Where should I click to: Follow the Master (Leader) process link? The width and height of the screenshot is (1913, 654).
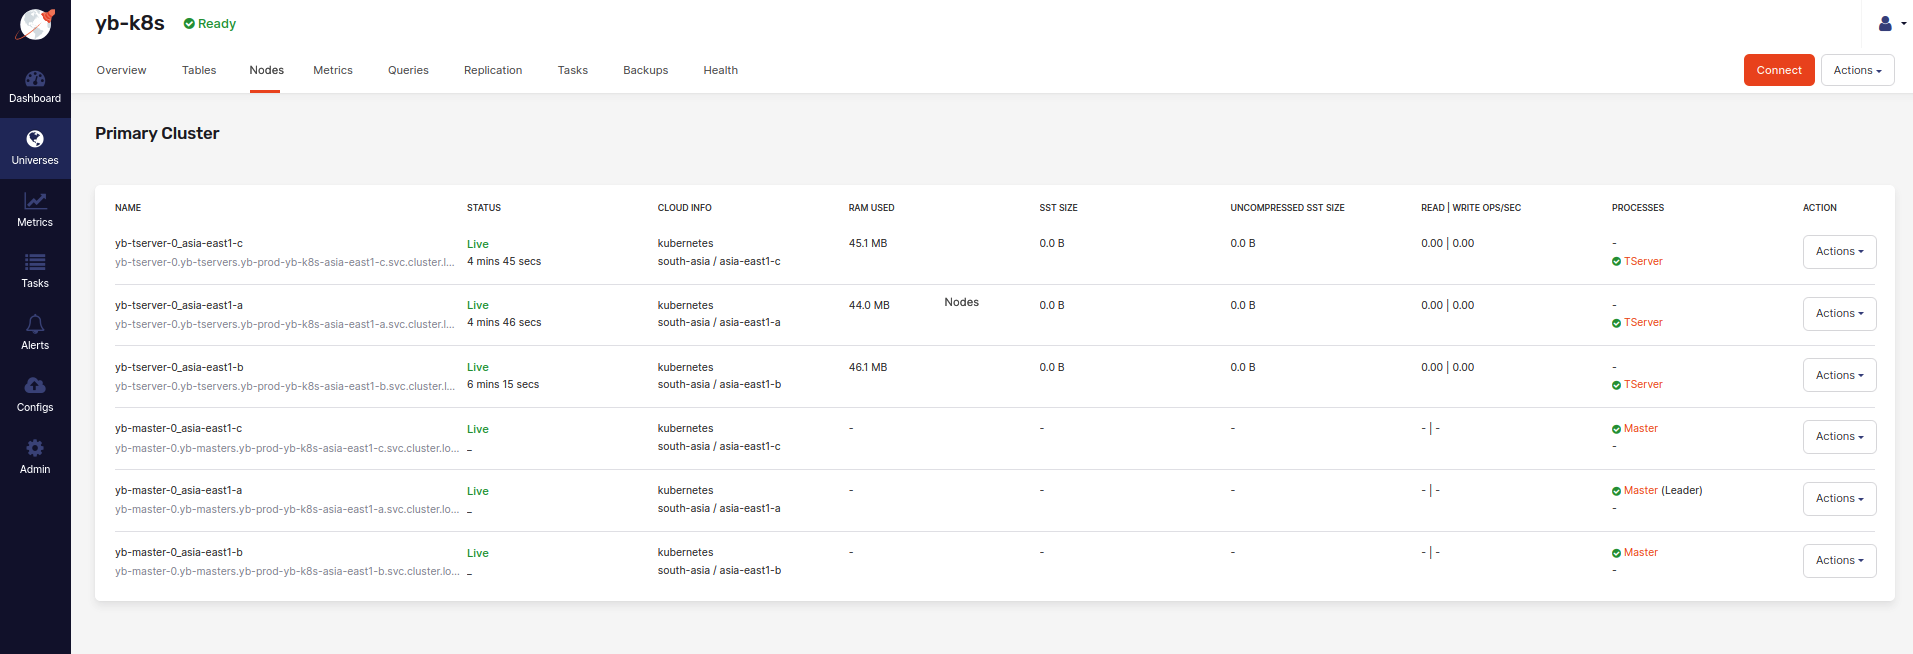[x=1641, y=491]
